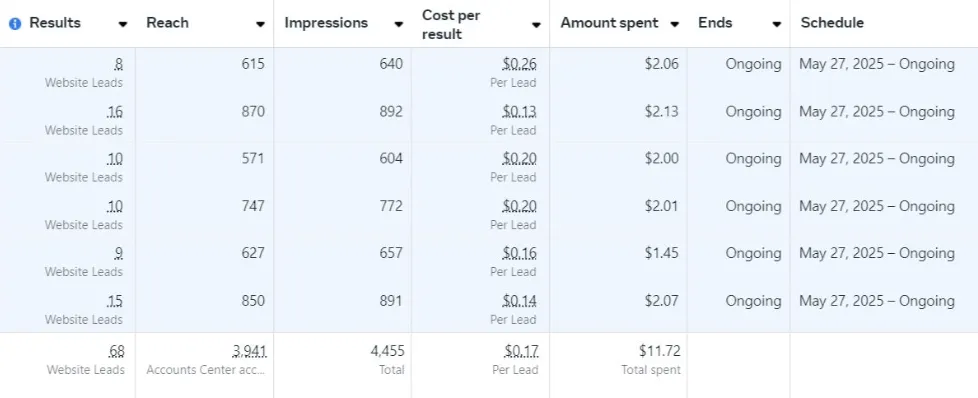Open the Reach column dropdown arrow

(260, 24)
